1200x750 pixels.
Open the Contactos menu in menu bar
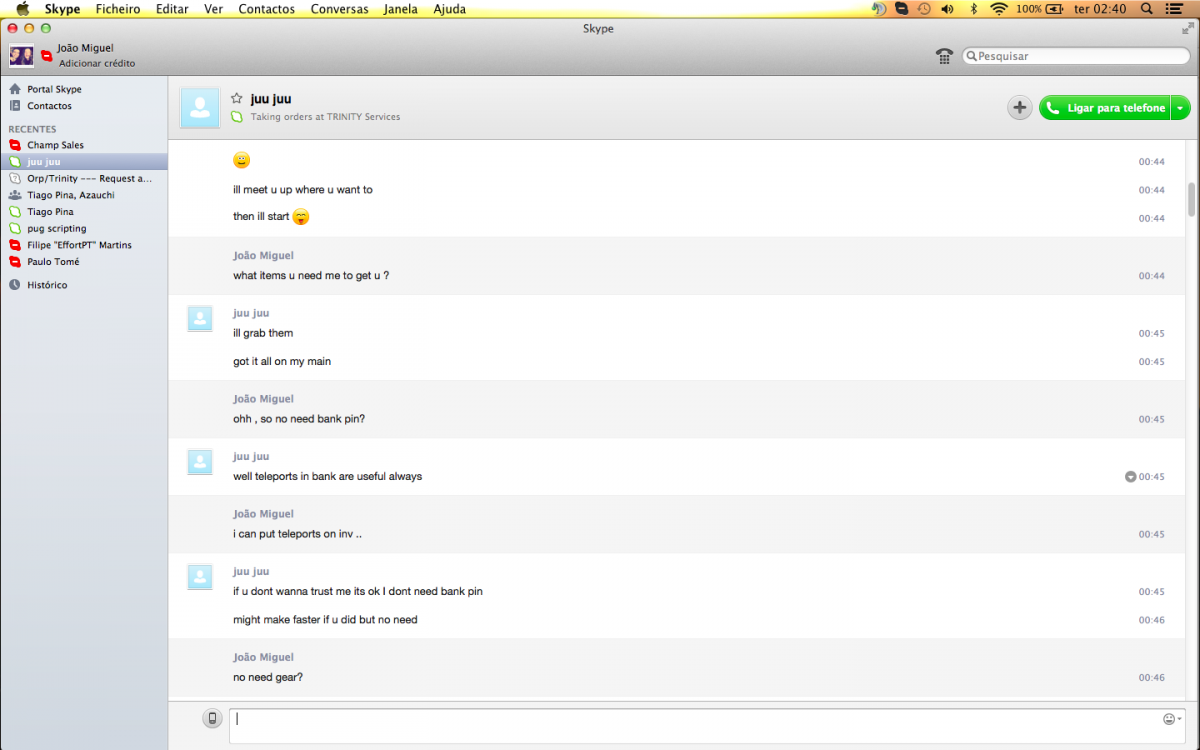(x=266, y=9)
